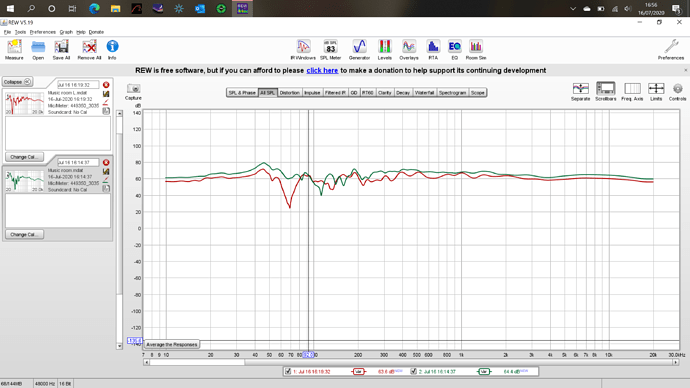Open the SPL Meter tool
Screen dimensions: 690x388
[330, 50]
